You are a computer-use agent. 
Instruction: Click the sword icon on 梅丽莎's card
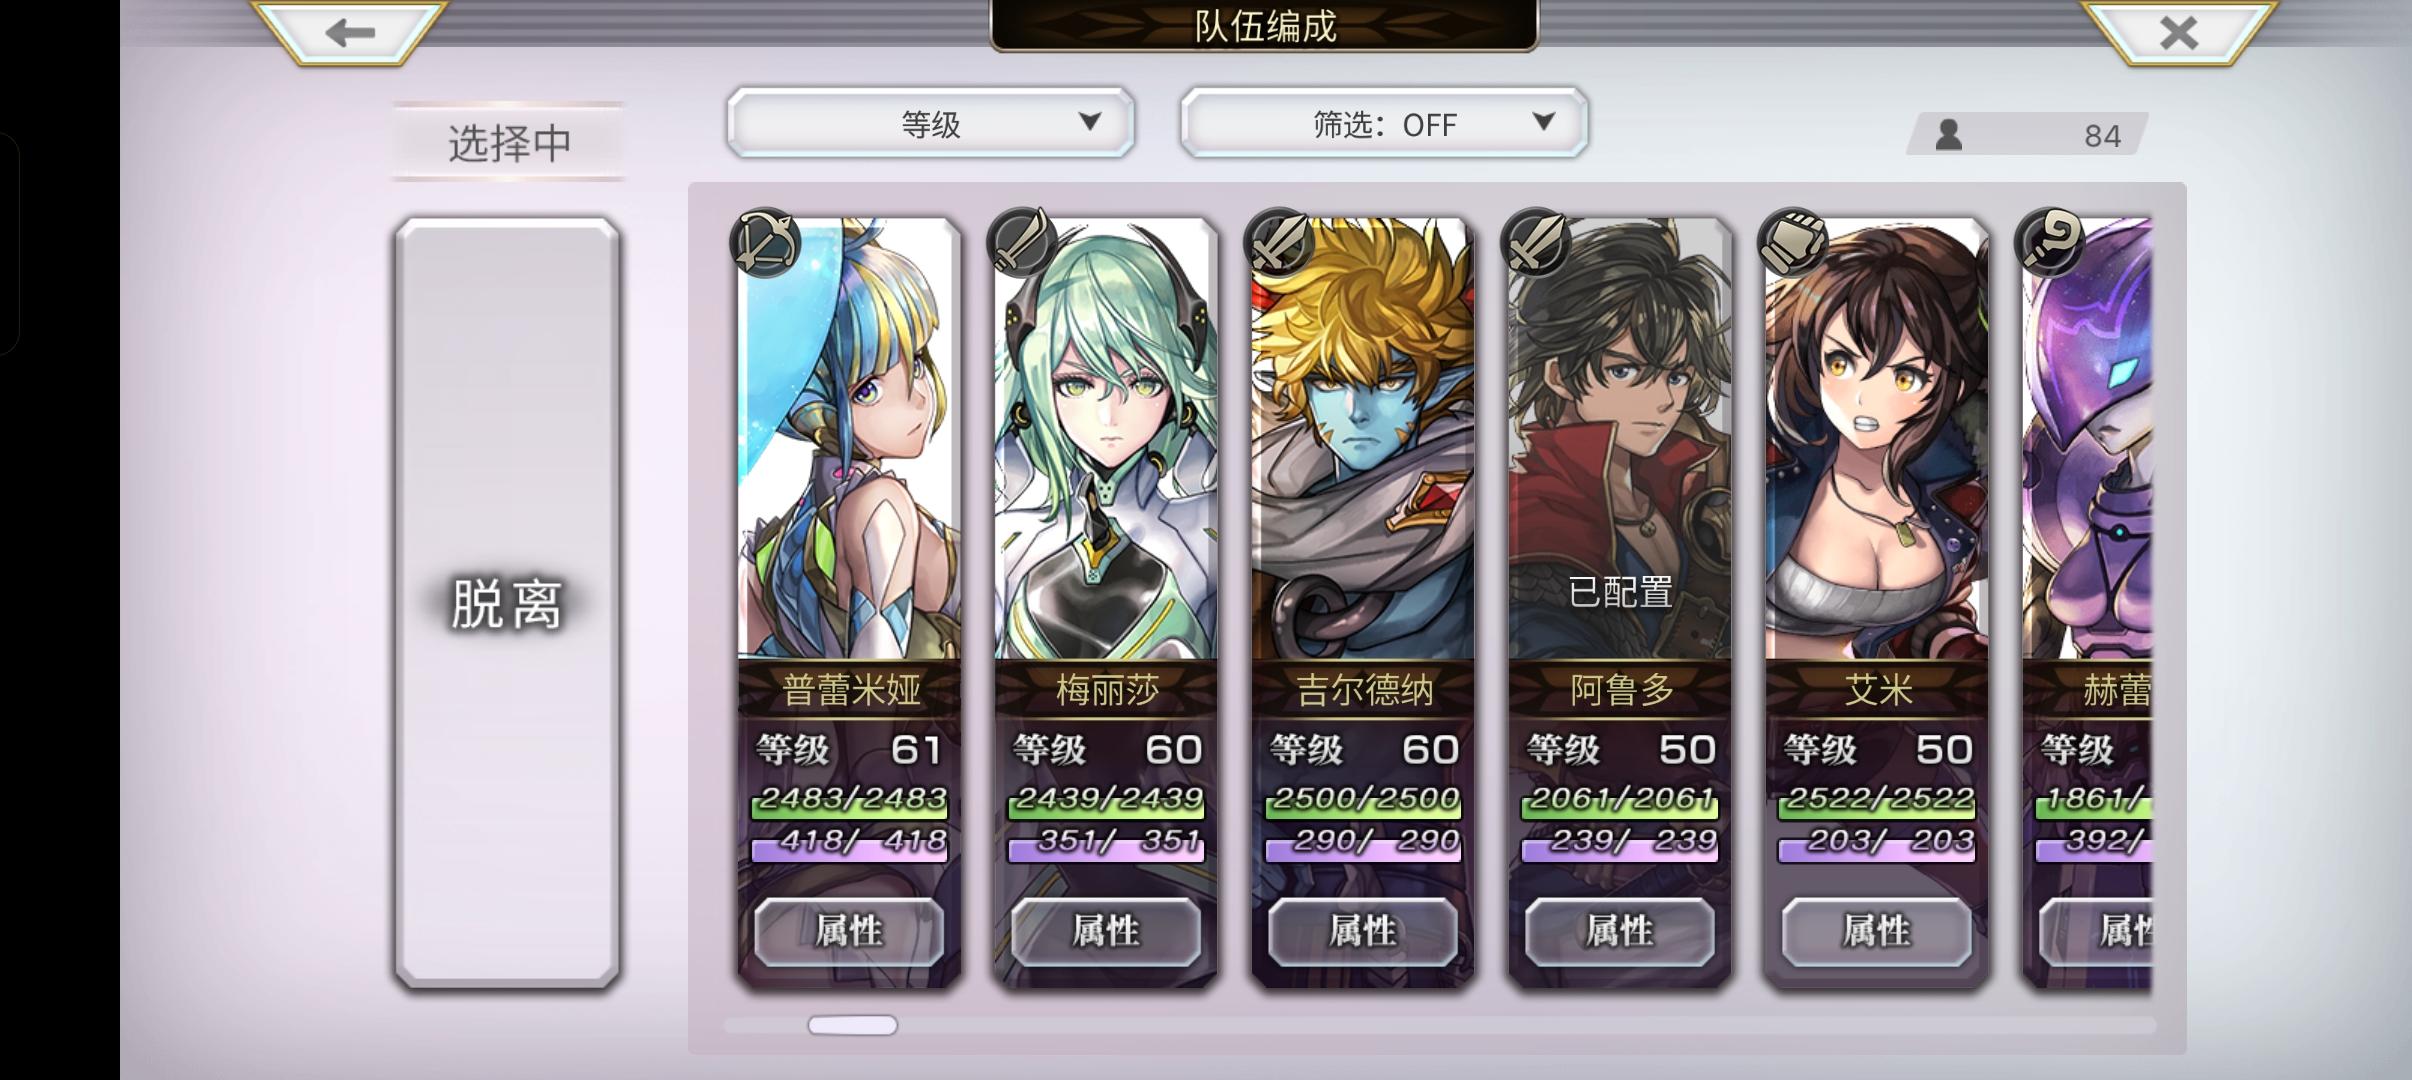1022,242
